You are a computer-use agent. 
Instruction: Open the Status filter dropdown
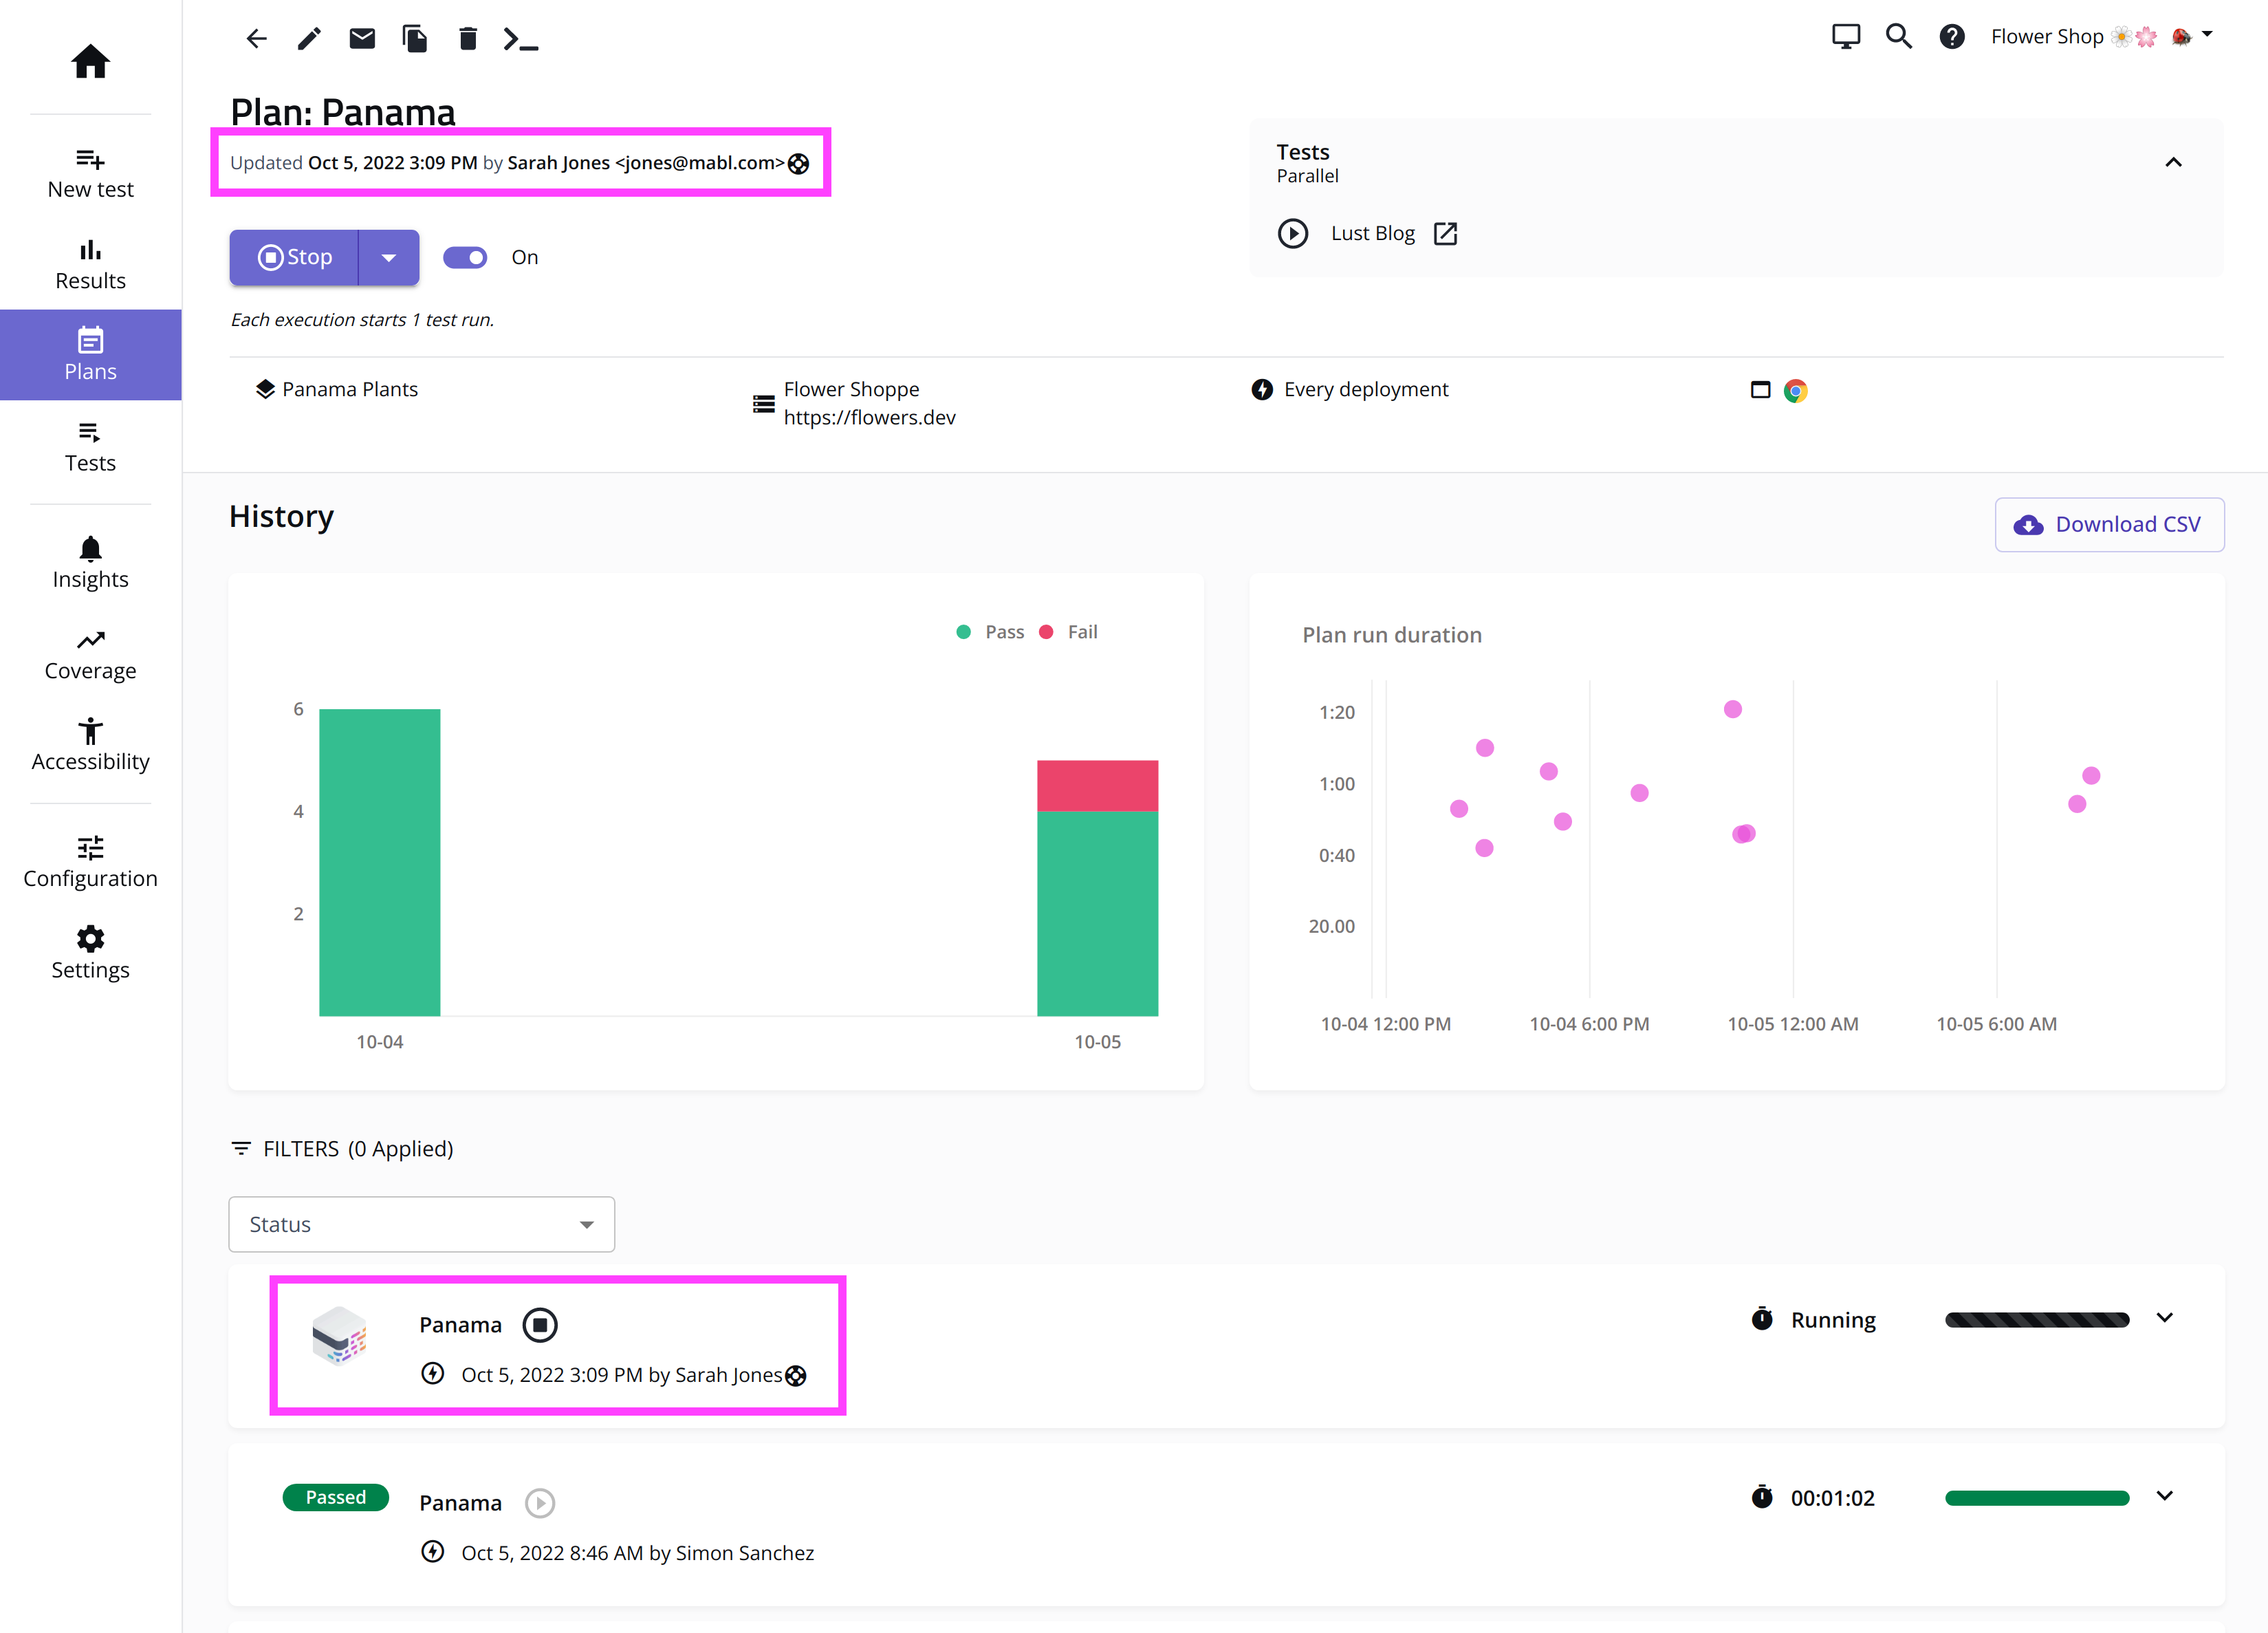(x=421, y=1224)
